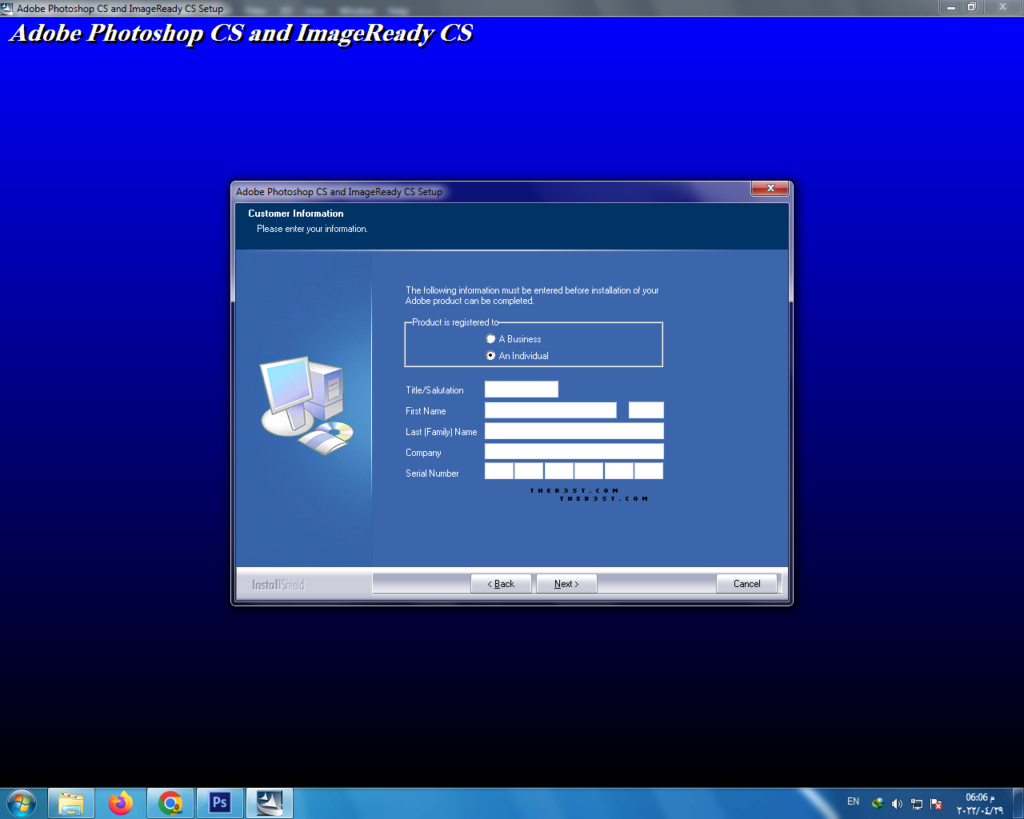The width and height of the screenshot is (1024, 819).
Task: Click the Company input field
Action: [x=574, y=452]
